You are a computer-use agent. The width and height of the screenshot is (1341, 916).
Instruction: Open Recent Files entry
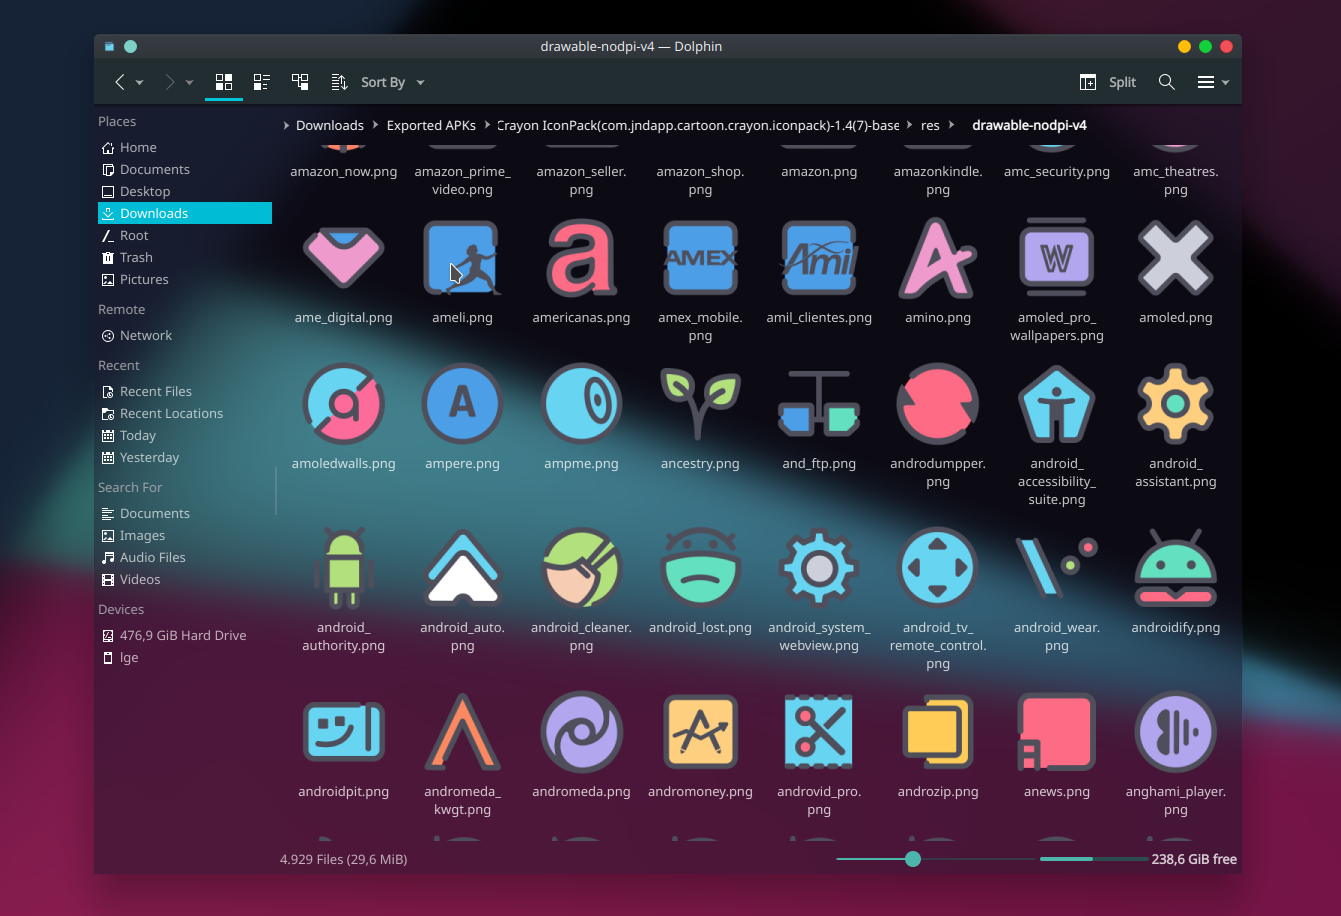(x=185, y=391)
